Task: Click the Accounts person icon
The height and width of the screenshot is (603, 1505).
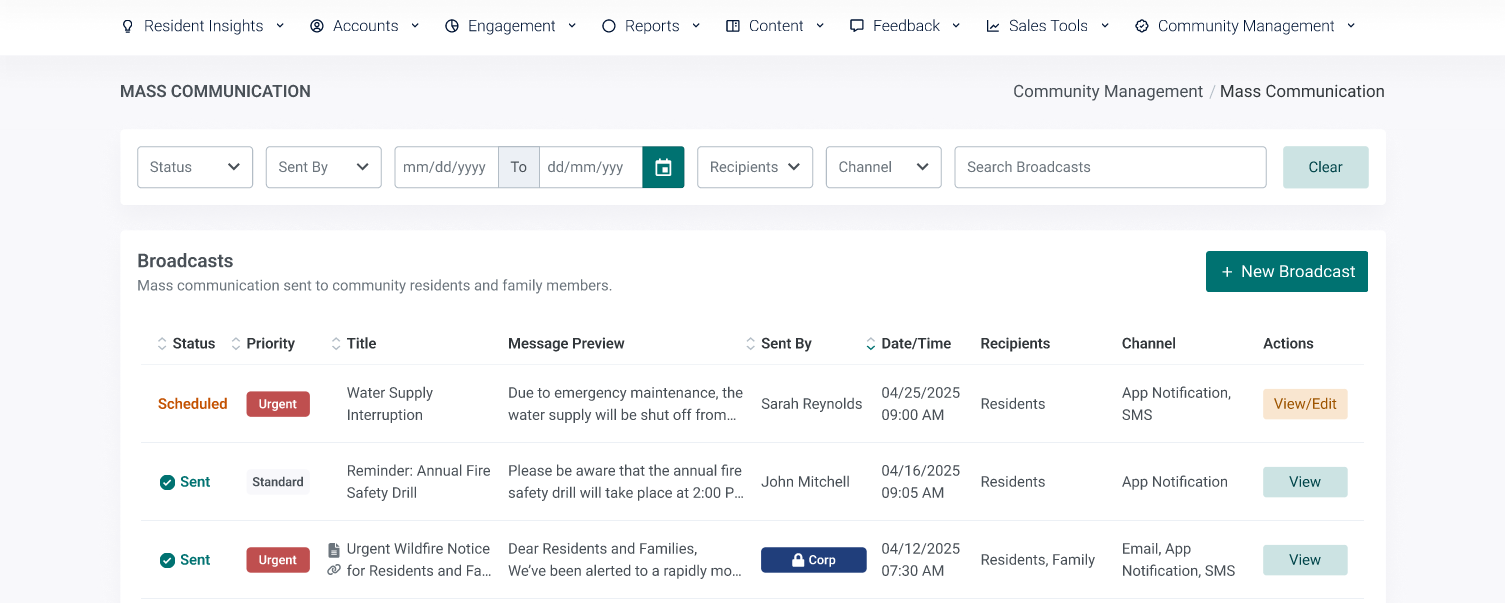Action: (317, 26)
